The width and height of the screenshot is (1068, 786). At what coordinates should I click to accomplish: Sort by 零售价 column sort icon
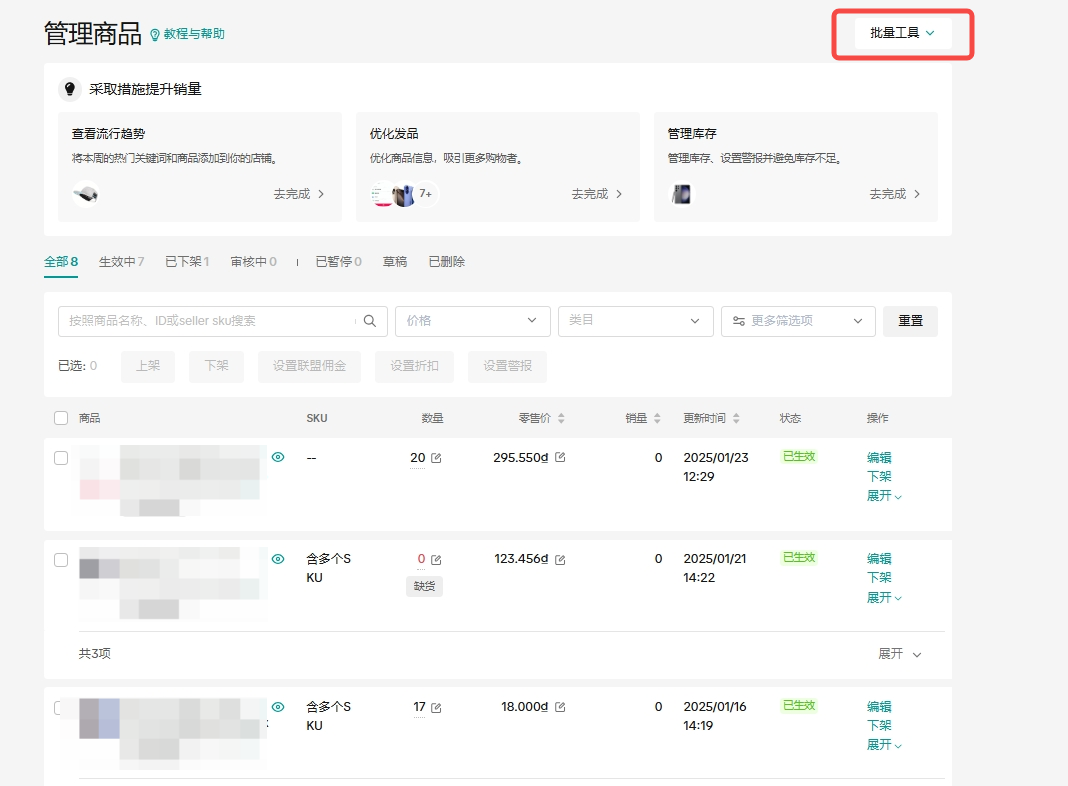(x=561, y=418)
